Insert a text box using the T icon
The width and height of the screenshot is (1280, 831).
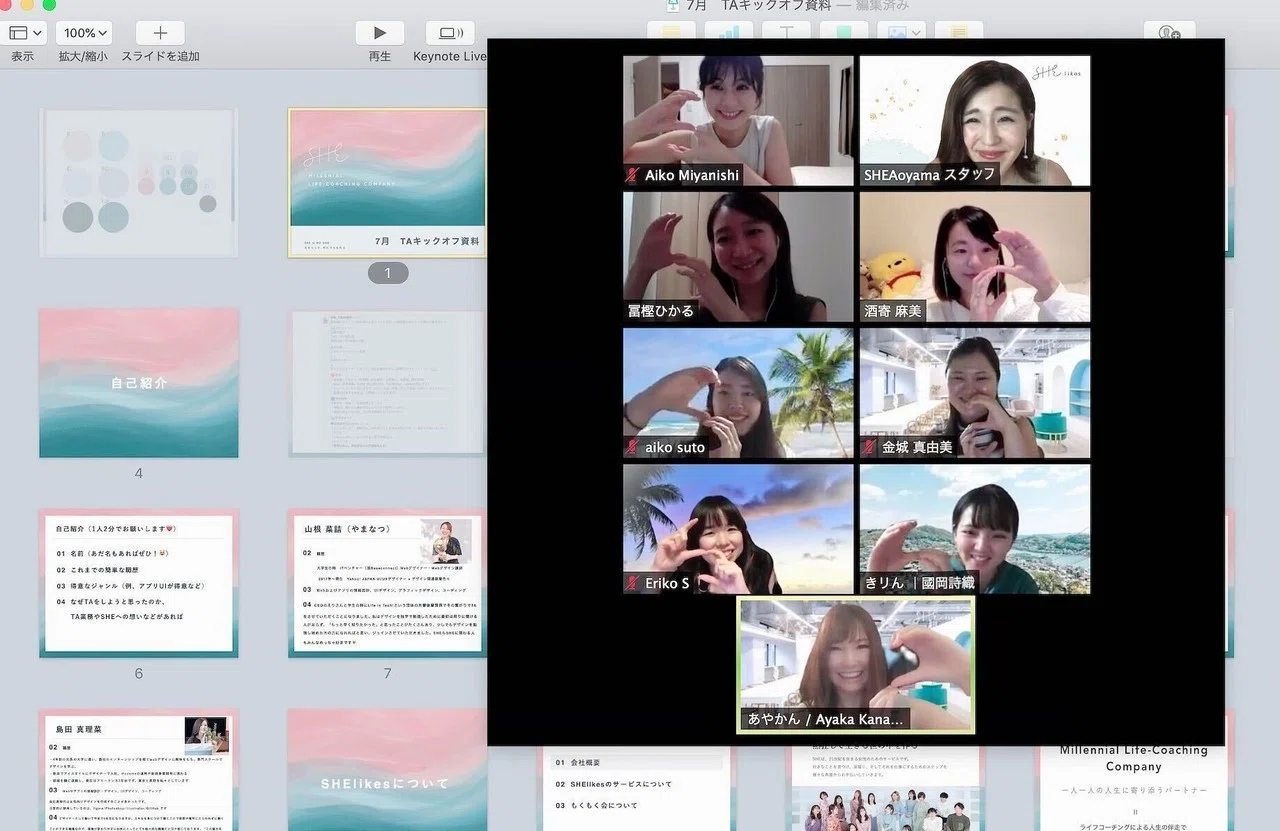[x=788, y=32]
